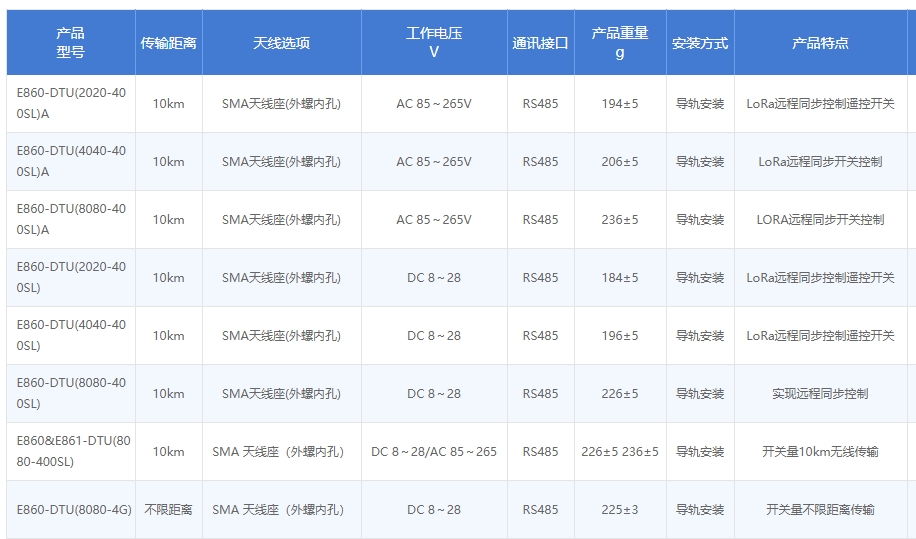Select SMA天线座(外螺内孔) in the 206±5 row
The height and width of the screenshot is (539, 916).
click(282, 161)
